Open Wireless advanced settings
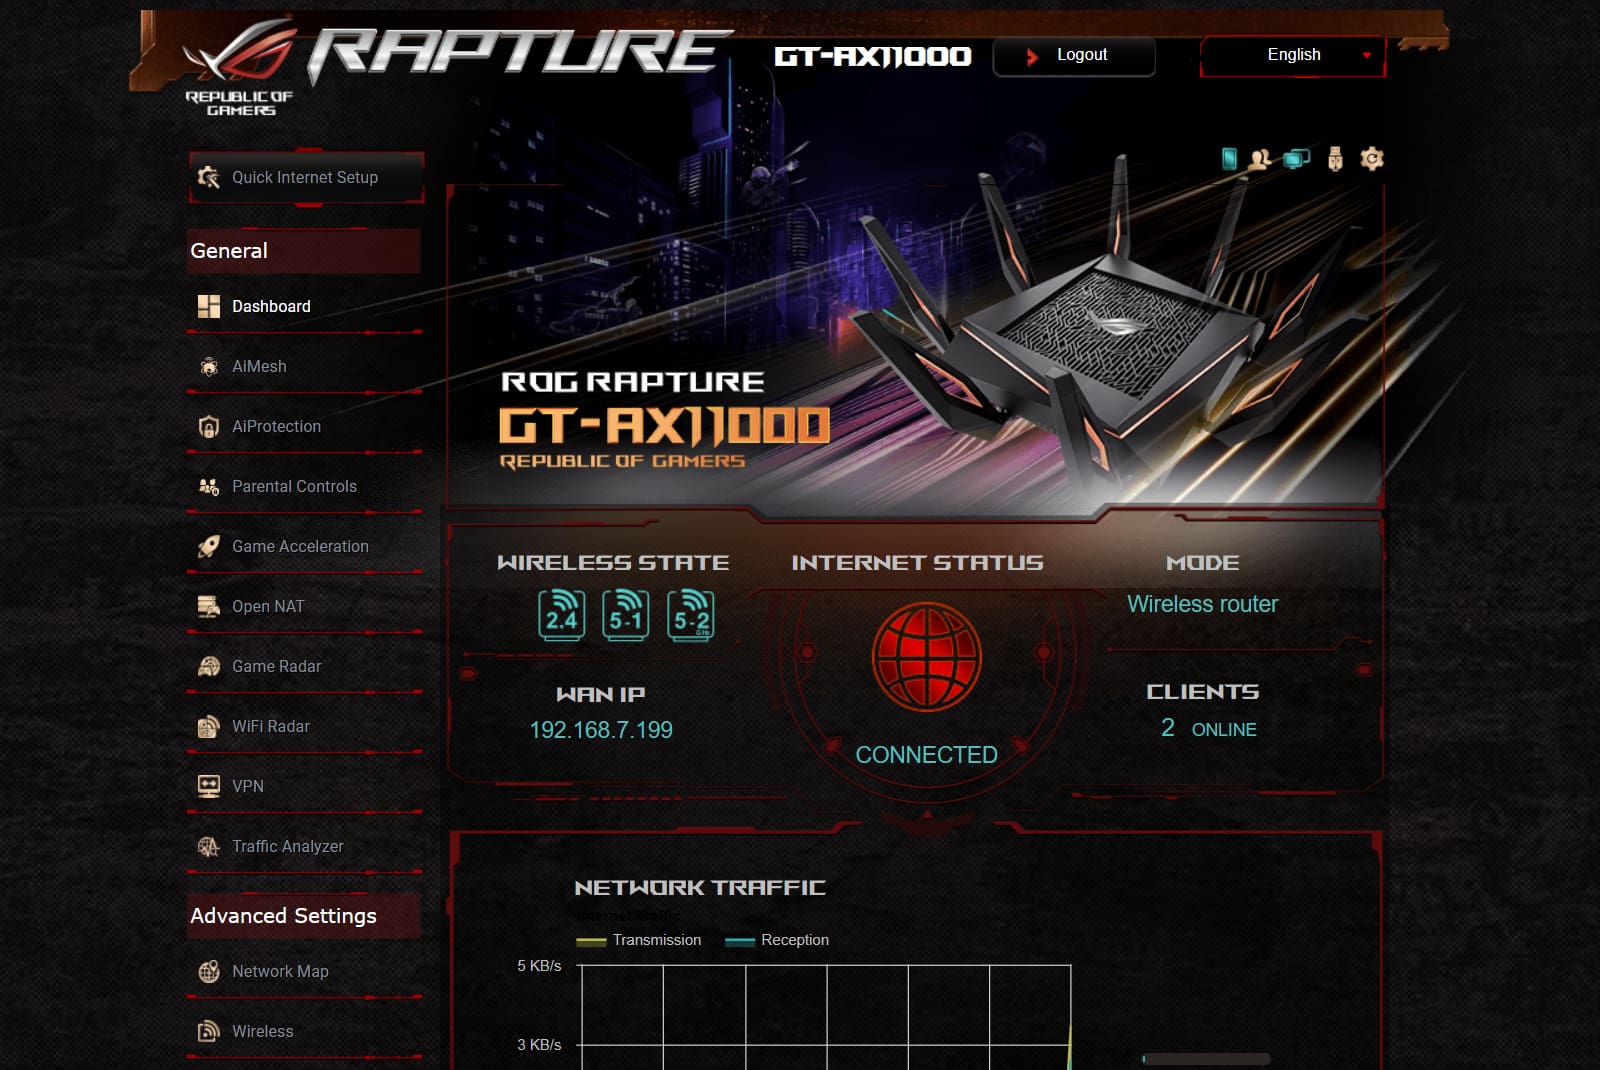Image resolution: width=1600 pixels, height=1070 pixels. tap(304, 1031)
